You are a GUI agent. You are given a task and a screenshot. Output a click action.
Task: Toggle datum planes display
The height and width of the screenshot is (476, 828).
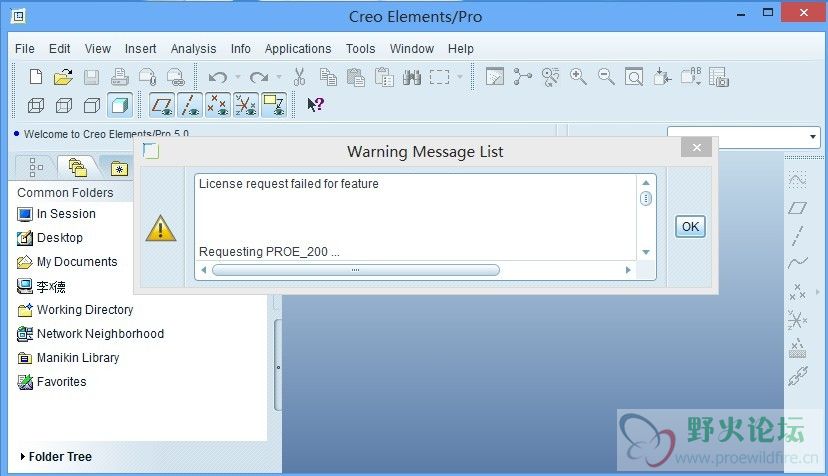pos(162,105)
